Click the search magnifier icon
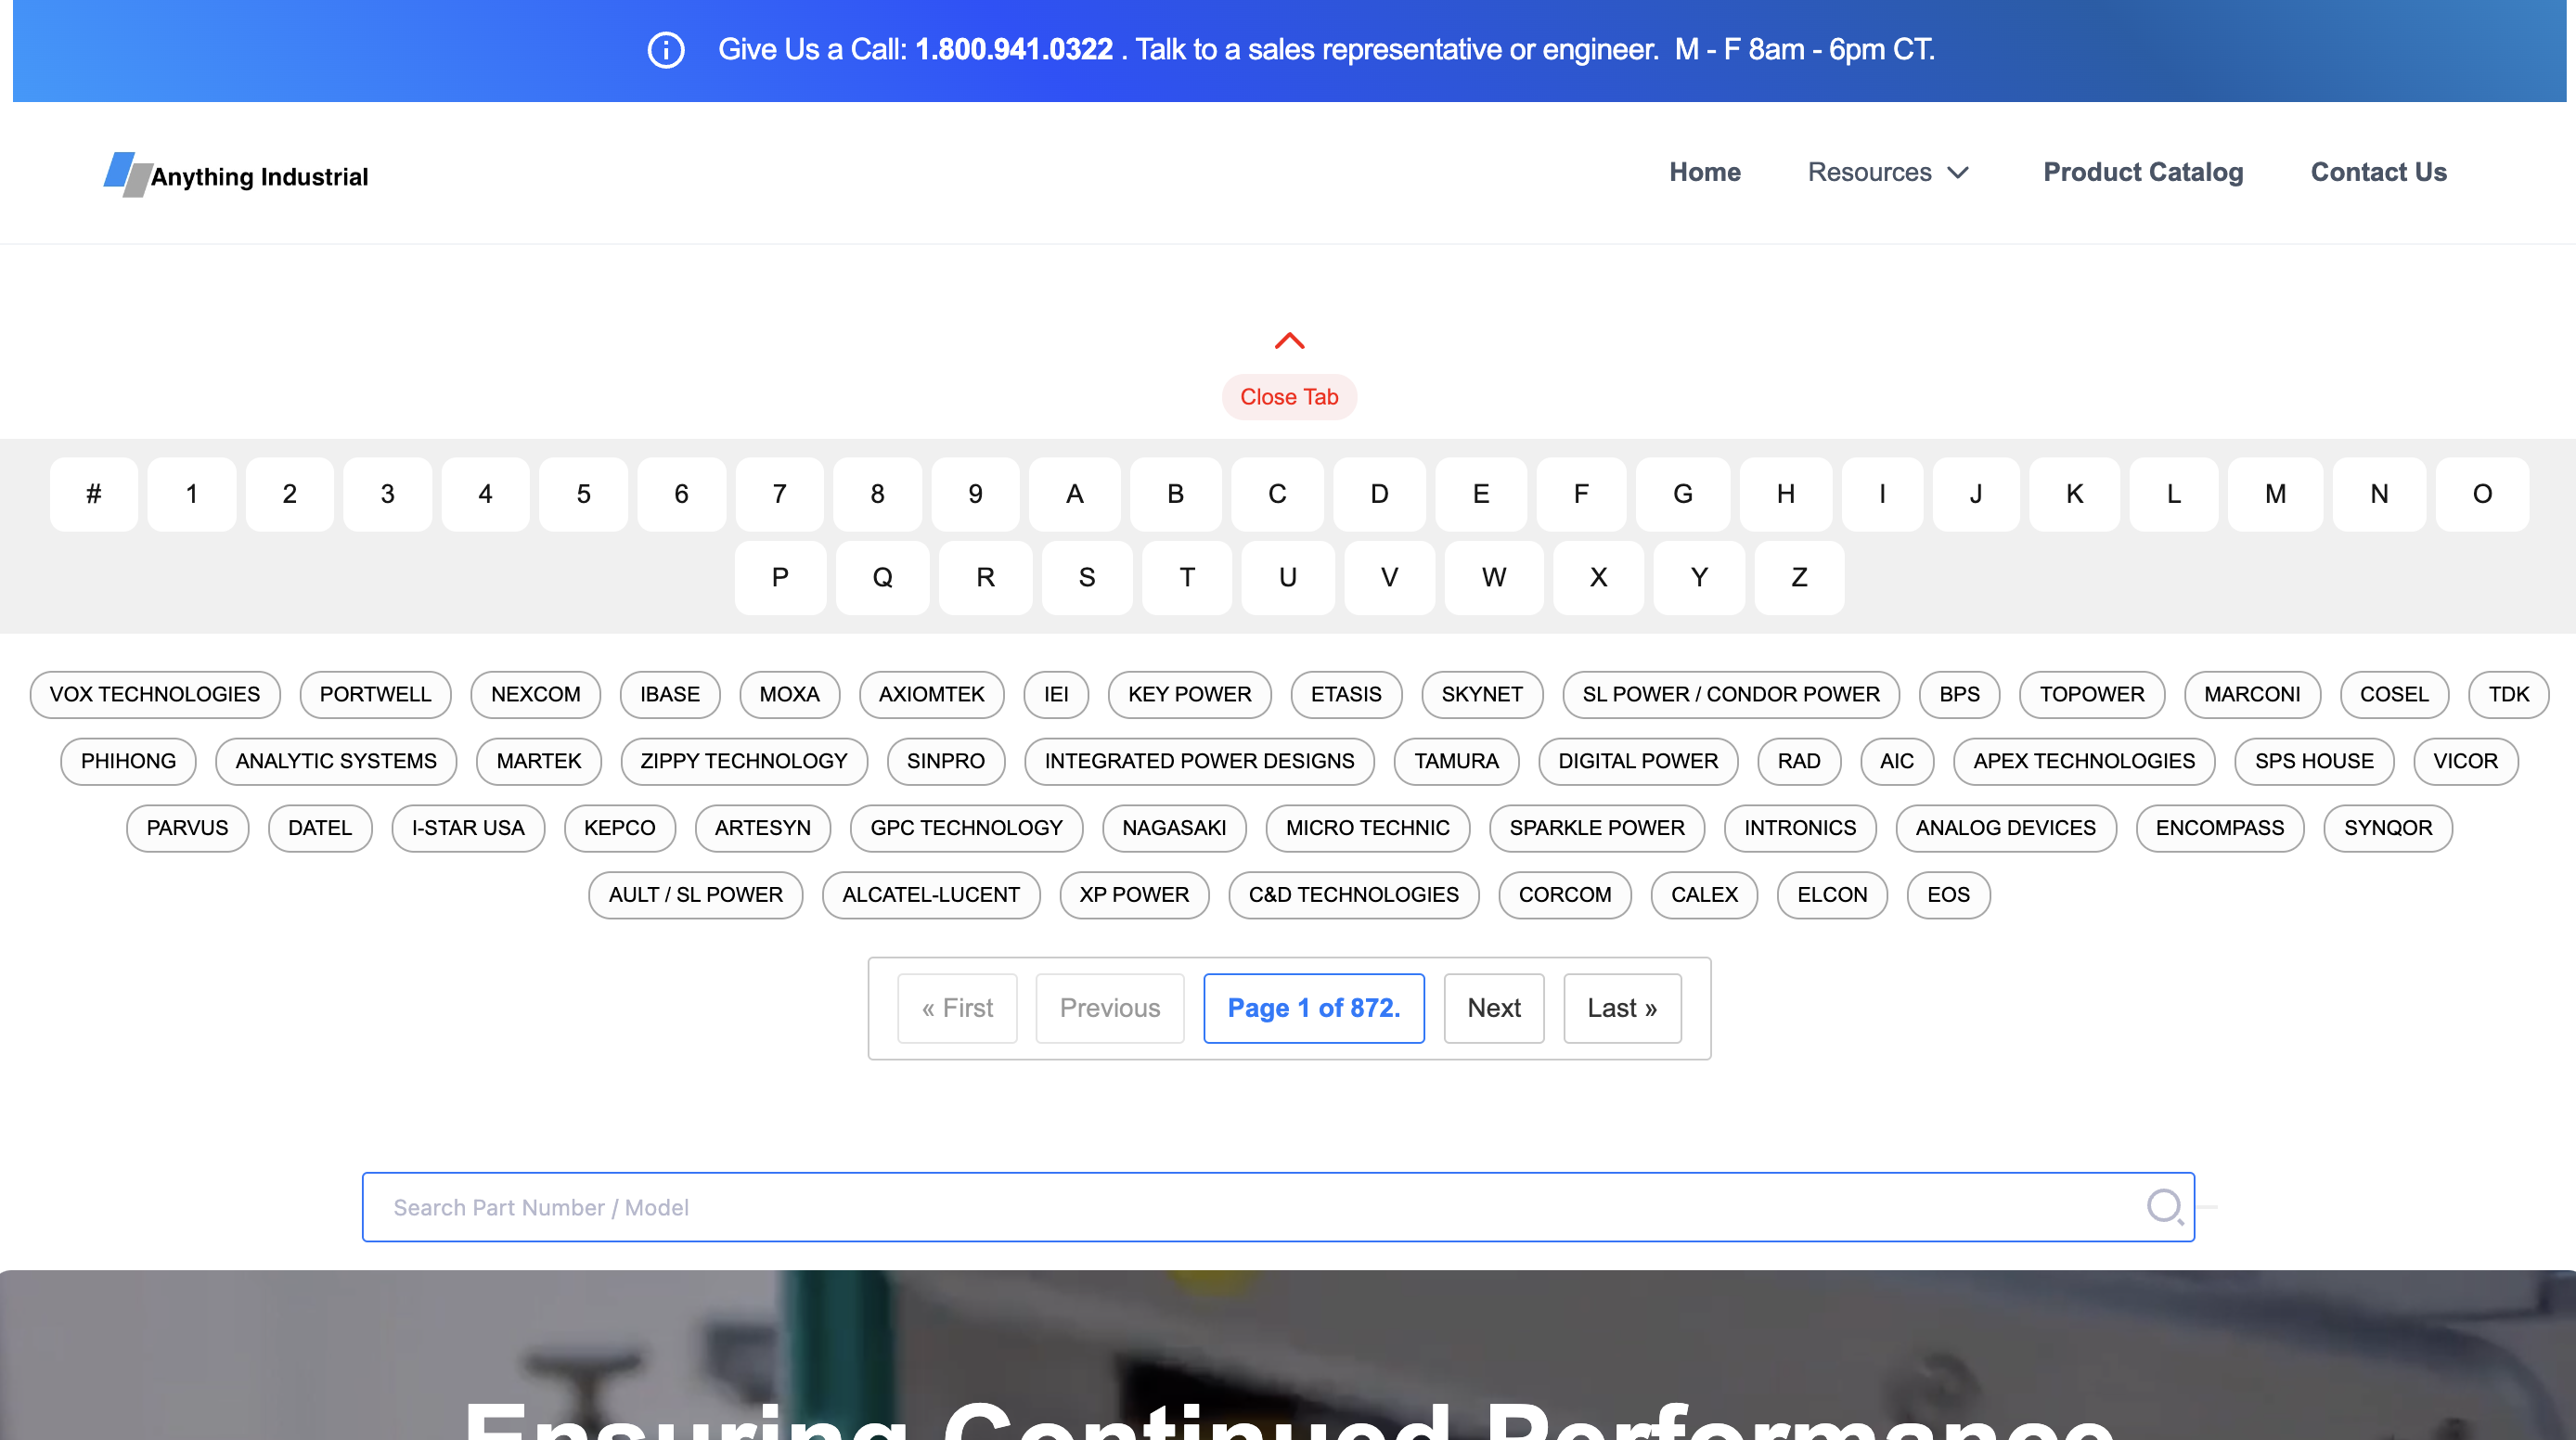The height and width of the screenshot is (1440, 2576). point(2164,1206)
